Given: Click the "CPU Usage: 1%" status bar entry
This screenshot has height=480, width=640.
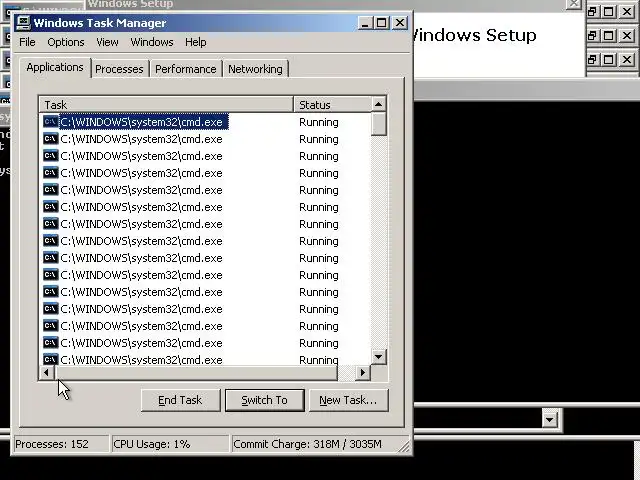Looking at the screenshot, I should (170, 444).
